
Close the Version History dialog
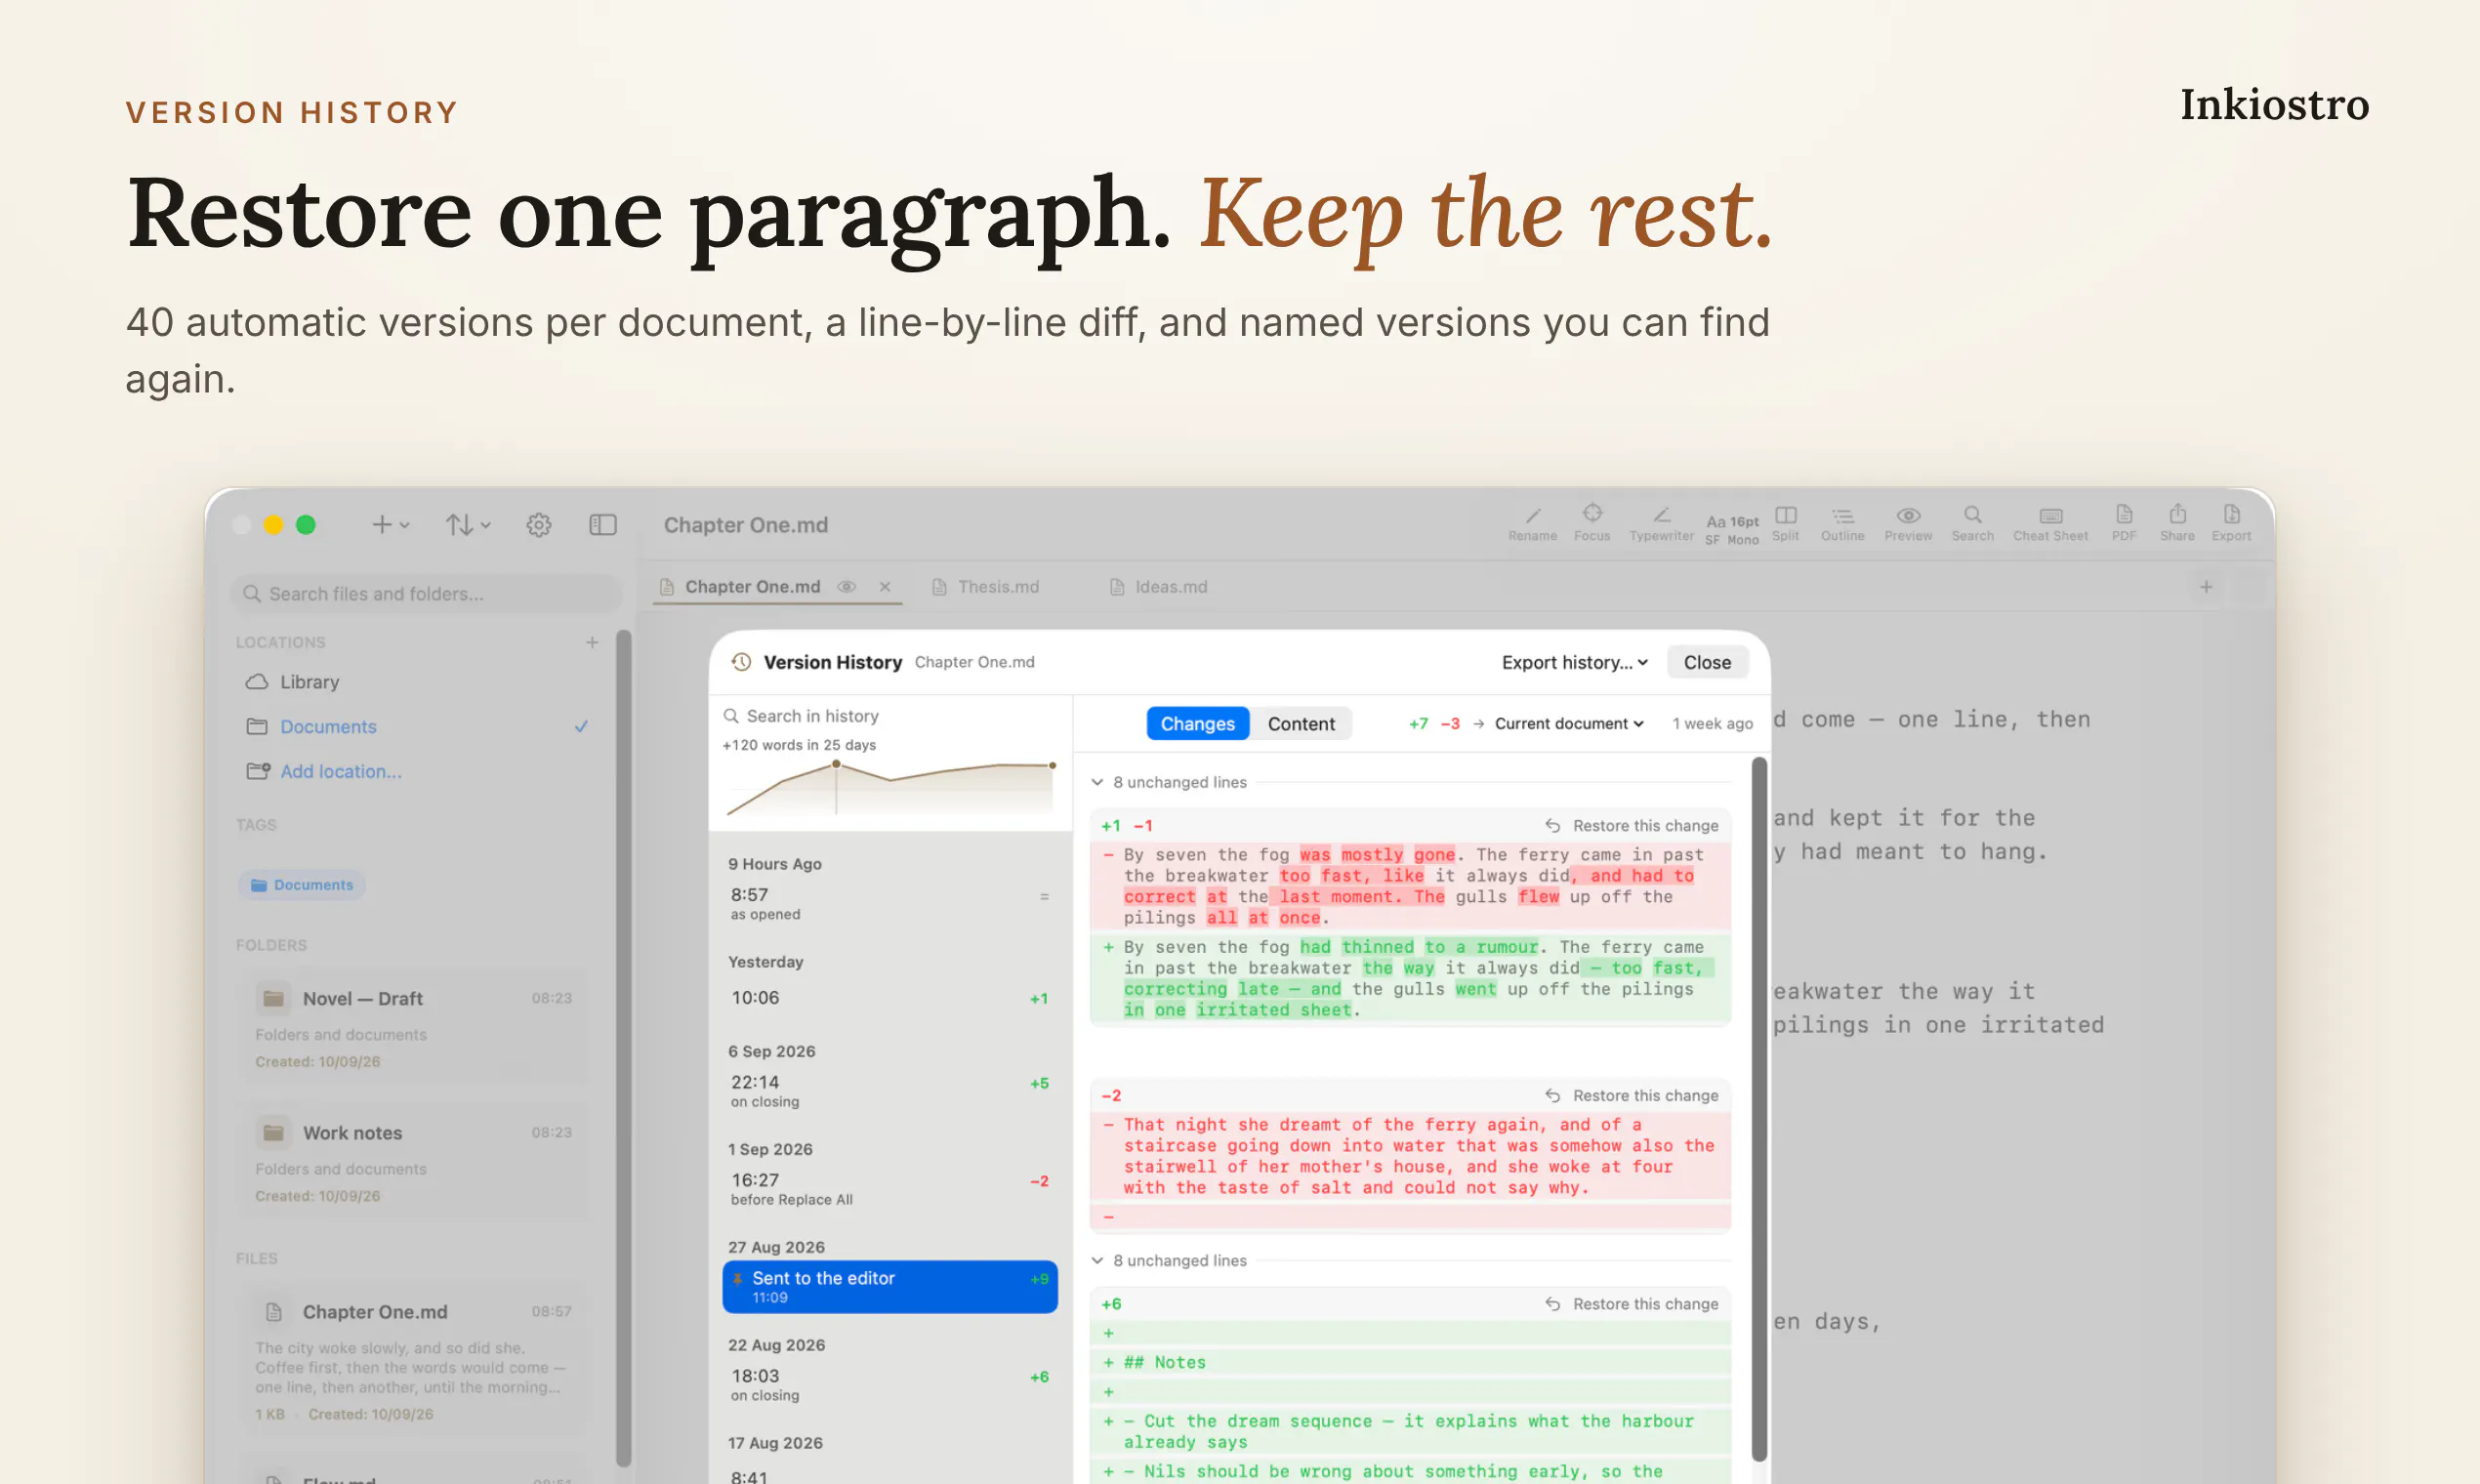1707,662
